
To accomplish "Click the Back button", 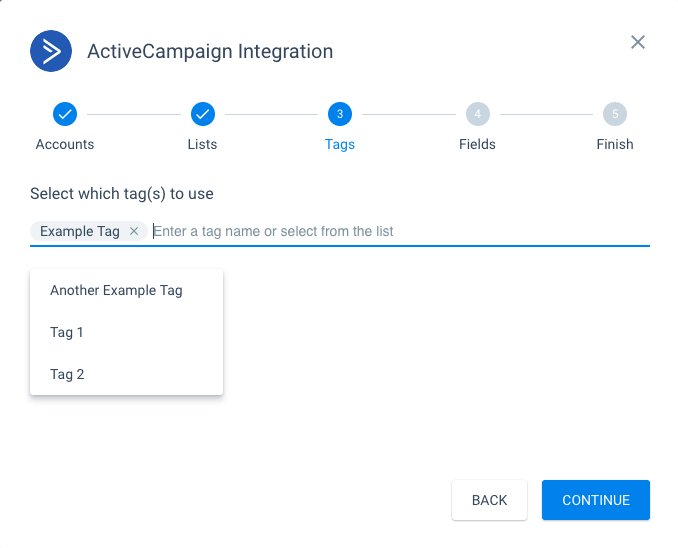I will [x=489, y=500].
